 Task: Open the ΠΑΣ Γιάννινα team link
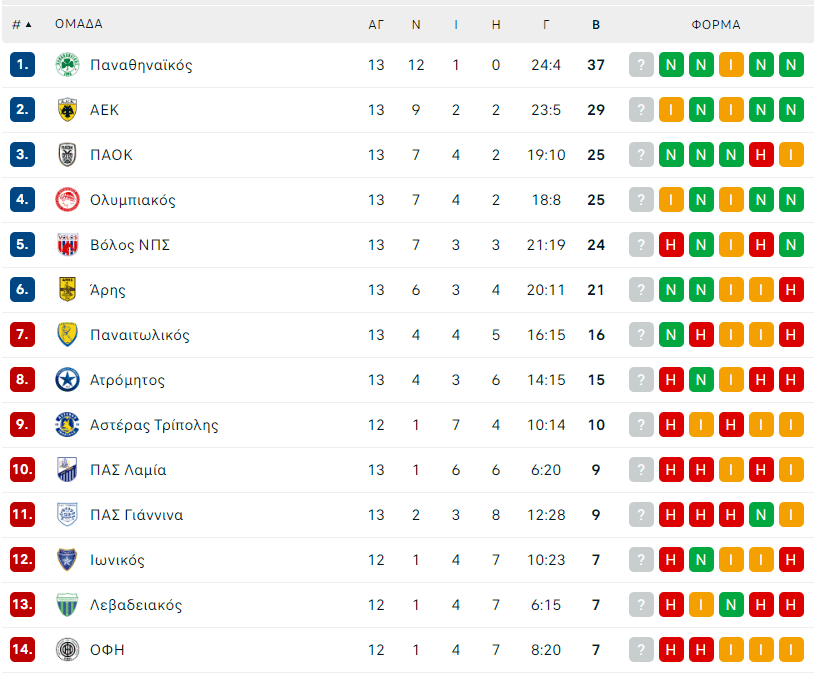tap(136, 515)
